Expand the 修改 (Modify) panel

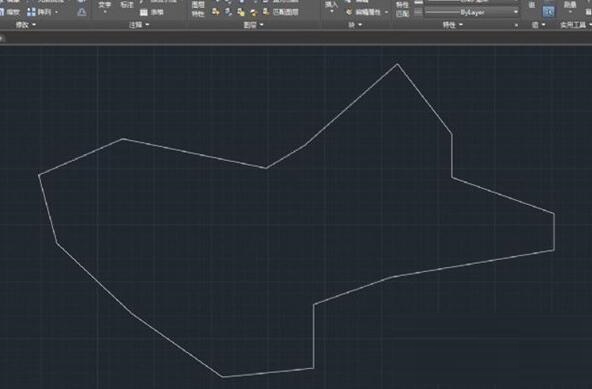(26, 25)
